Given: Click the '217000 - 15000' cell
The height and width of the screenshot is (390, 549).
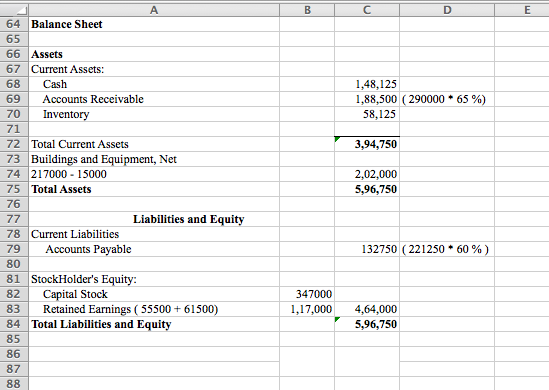Looking at the screenshot, I should click(154, 174).
